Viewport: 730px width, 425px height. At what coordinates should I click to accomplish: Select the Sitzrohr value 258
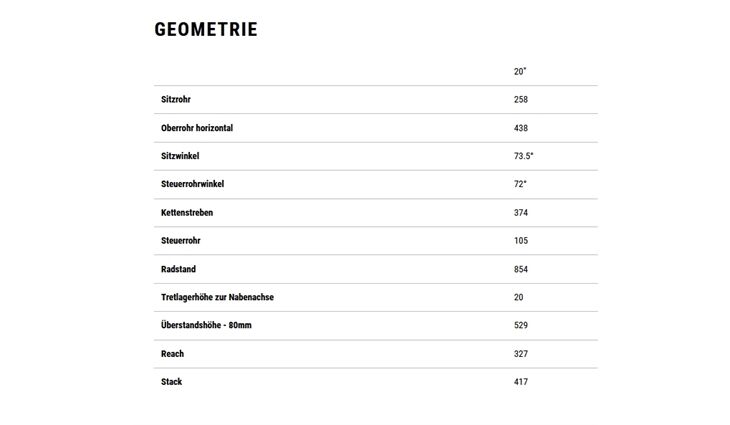[521, 100]
